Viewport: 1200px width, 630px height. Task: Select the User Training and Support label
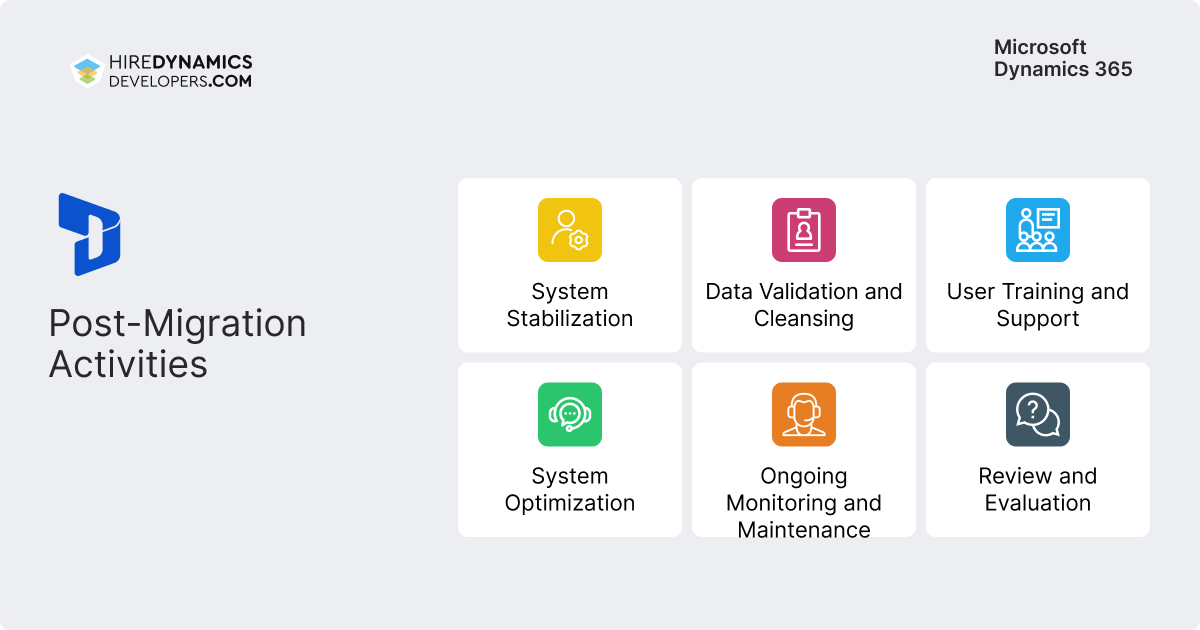1038,305
